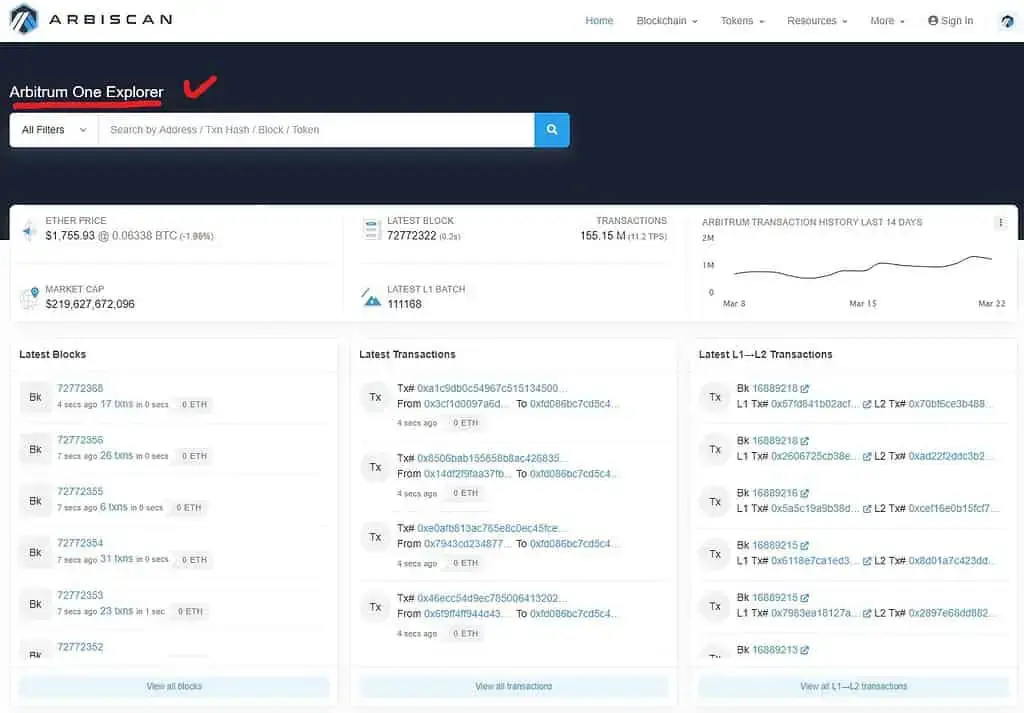Click the Bk icon for block 72772355
Image resolution: width=1024 pixels, height=713 pixels.
click(35, 501)
